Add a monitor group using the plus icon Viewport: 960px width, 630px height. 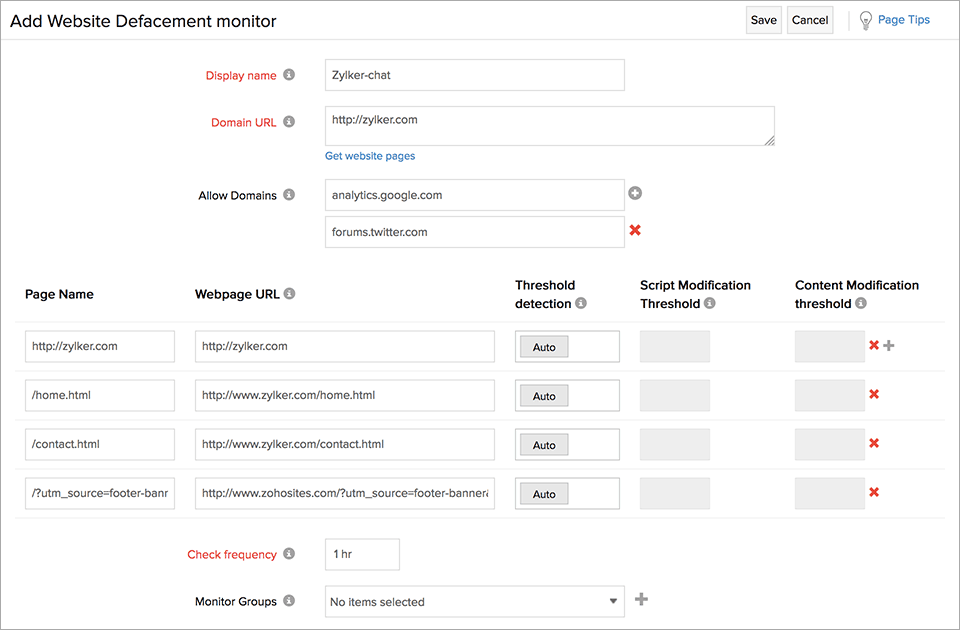[x=641, y=601]
